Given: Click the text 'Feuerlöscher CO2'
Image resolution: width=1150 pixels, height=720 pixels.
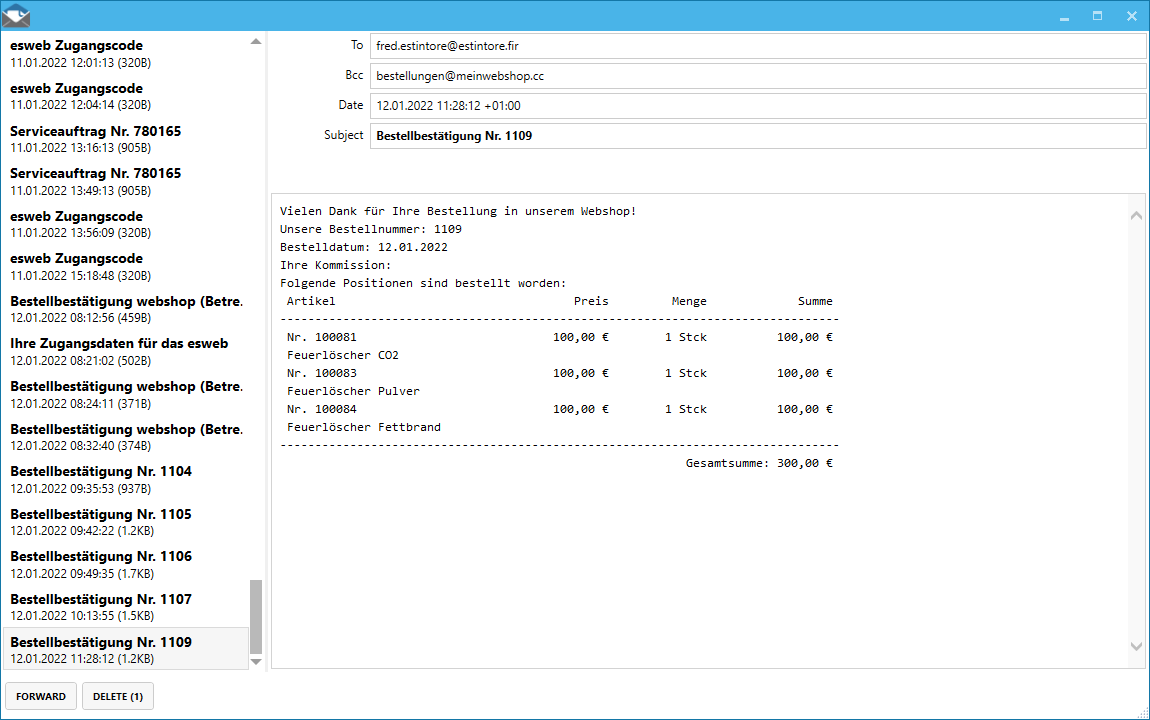Looking at the screenshot, I should click(343, 355).
